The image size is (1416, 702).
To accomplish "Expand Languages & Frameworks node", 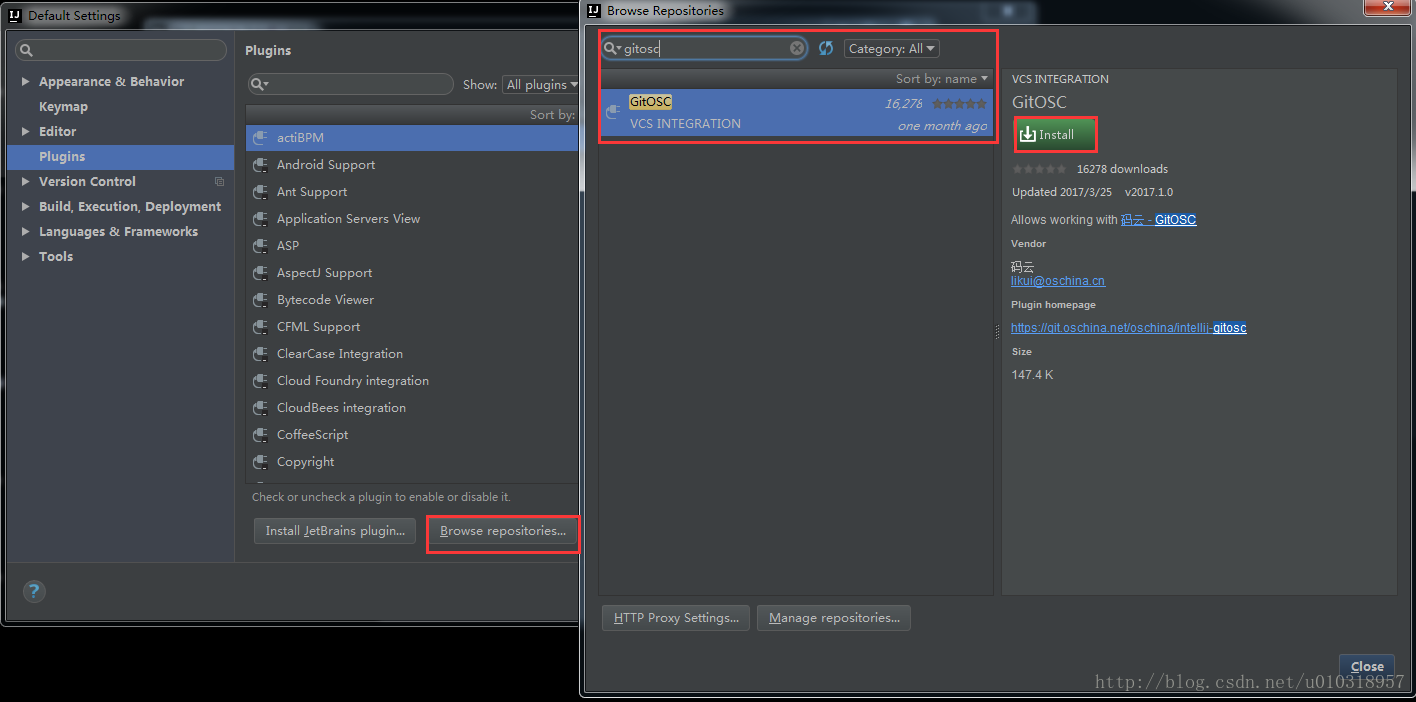I will click(x=25, y=232).
